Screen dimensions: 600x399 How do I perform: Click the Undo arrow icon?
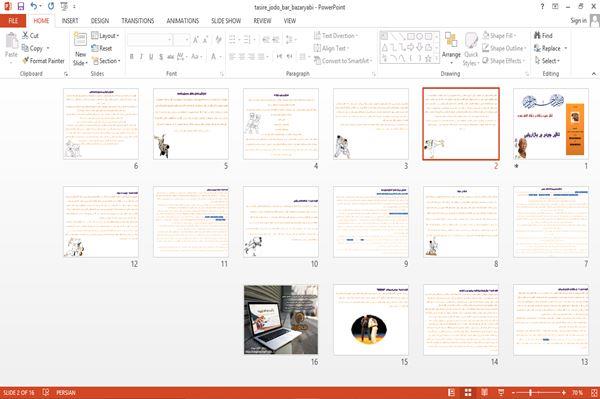coord(34,6)
